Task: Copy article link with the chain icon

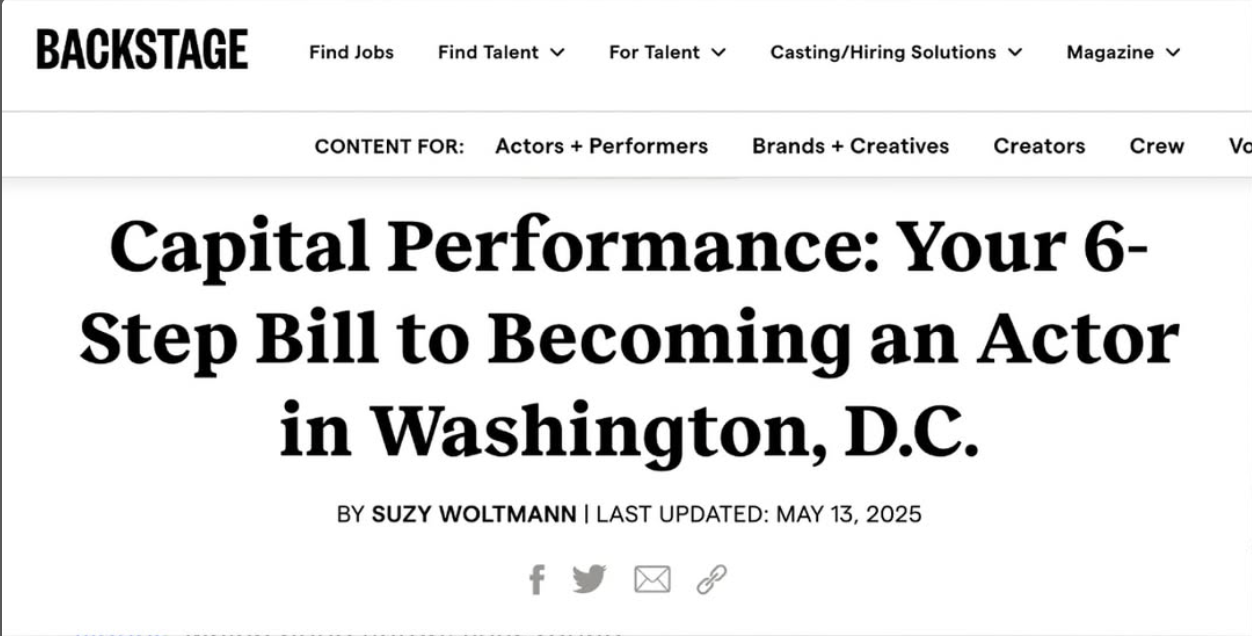Action: click(x=711, y=579)
